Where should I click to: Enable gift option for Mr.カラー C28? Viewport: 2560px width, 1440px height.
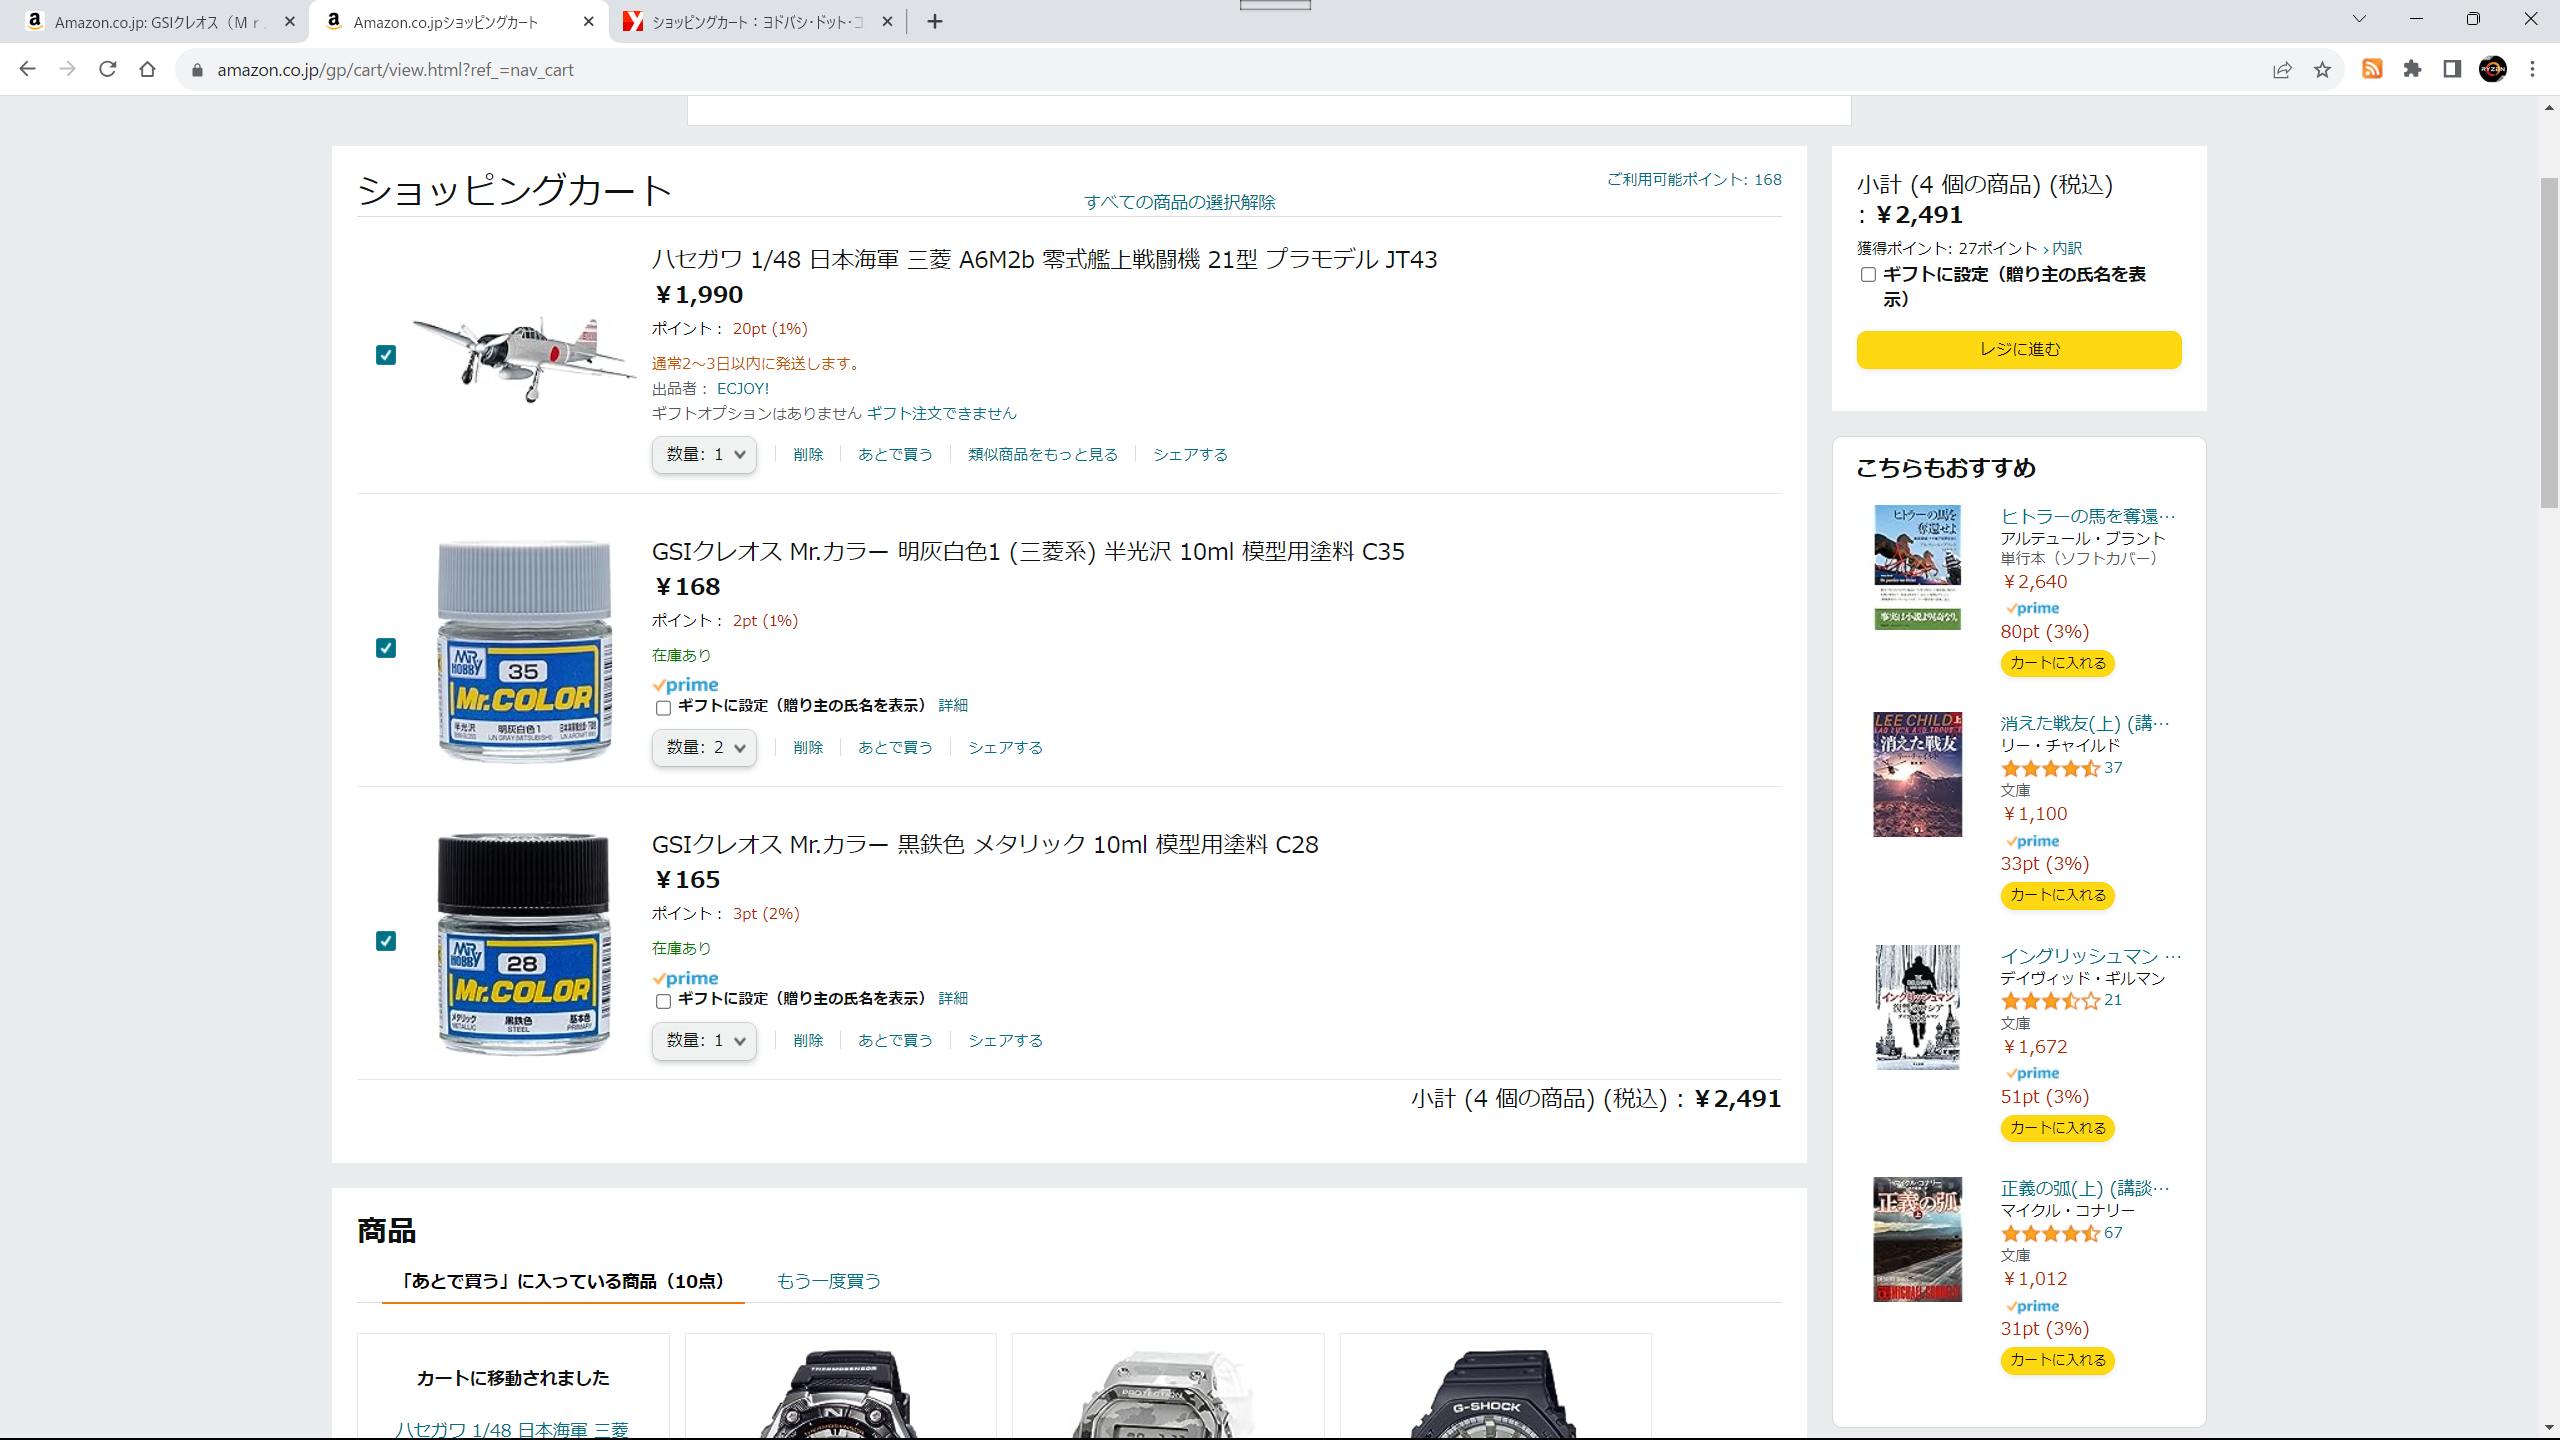663,1001
